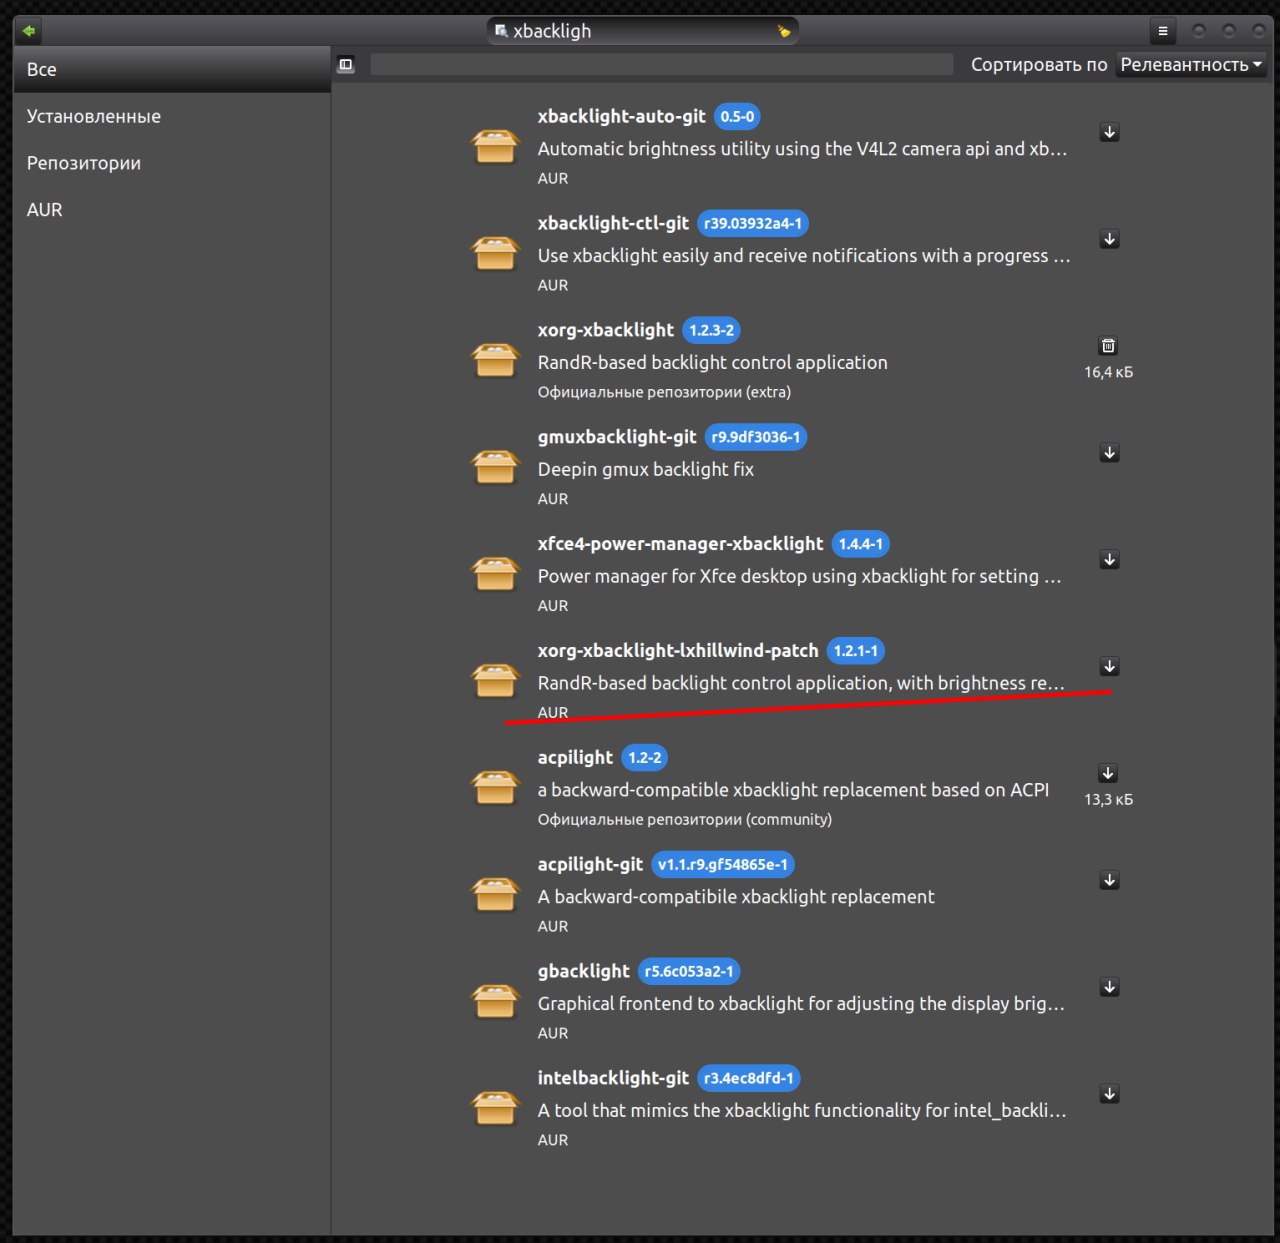Image resolution: width=1280 pixels, height=1243 pixels.
Task: Open the Релевантность sort dropdown
Action: [x=1191, y=65]
